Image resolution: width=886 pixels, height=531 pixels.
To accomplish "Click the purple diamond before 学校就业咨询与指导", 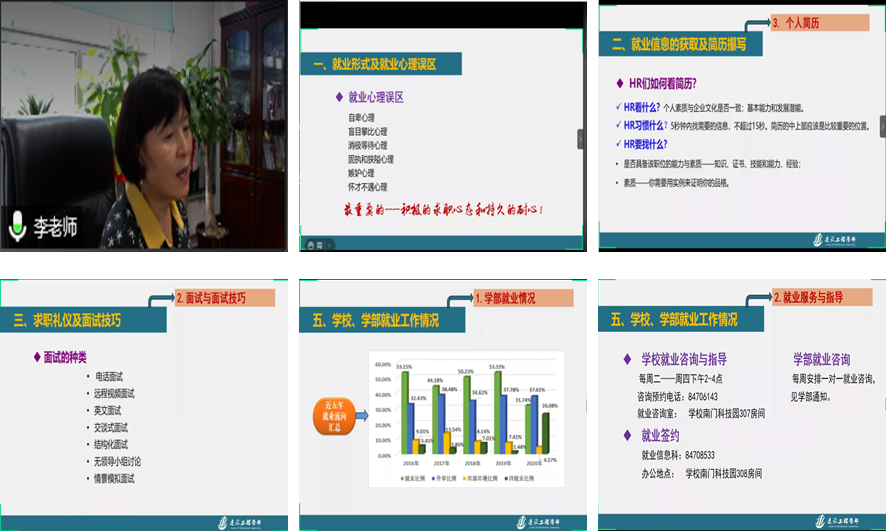I will click(627, 359).
